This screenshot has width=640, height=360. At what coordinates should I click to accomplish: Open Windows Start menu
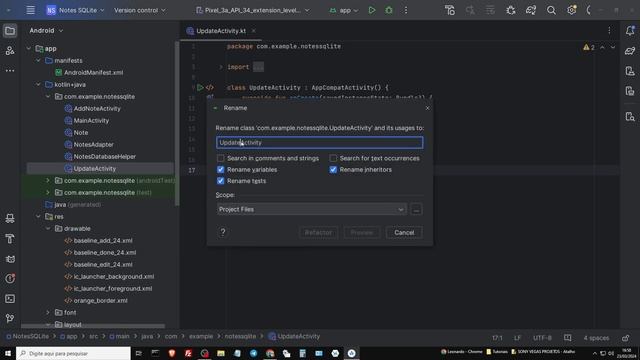click(8, 353)
